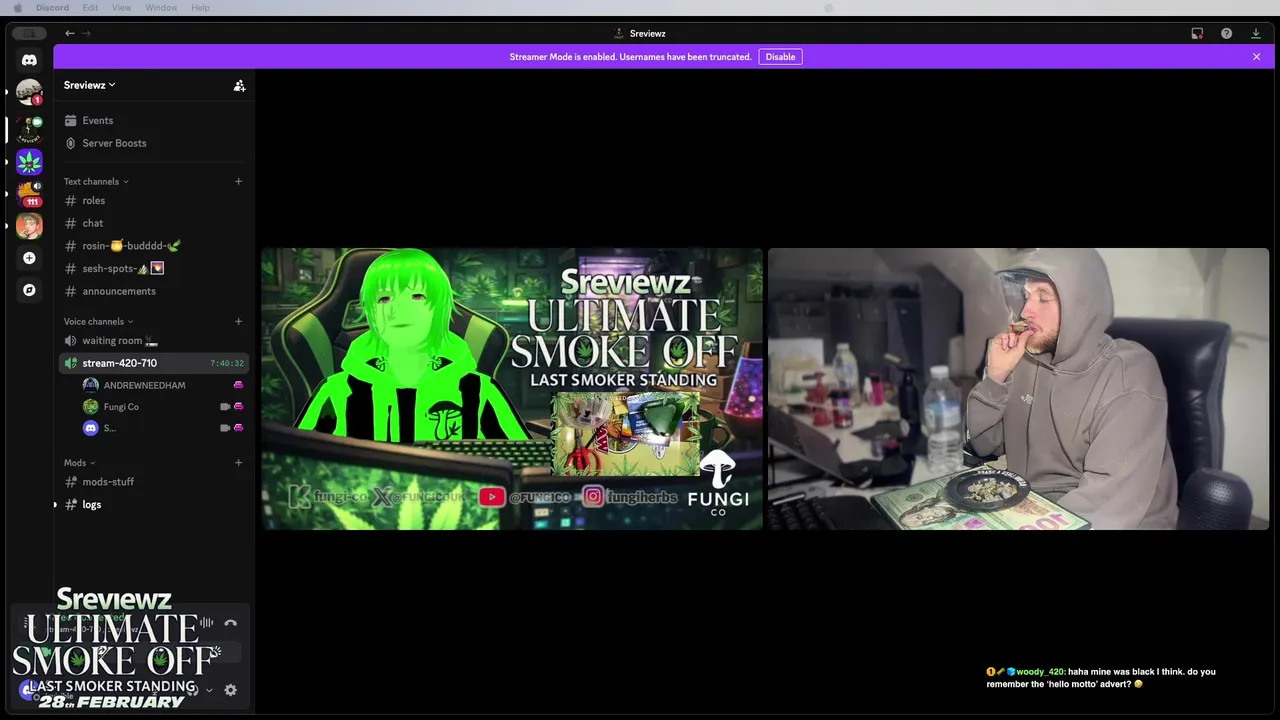Open the Help question mark icon
The image size is (1280, 720).
[1226, 33]
